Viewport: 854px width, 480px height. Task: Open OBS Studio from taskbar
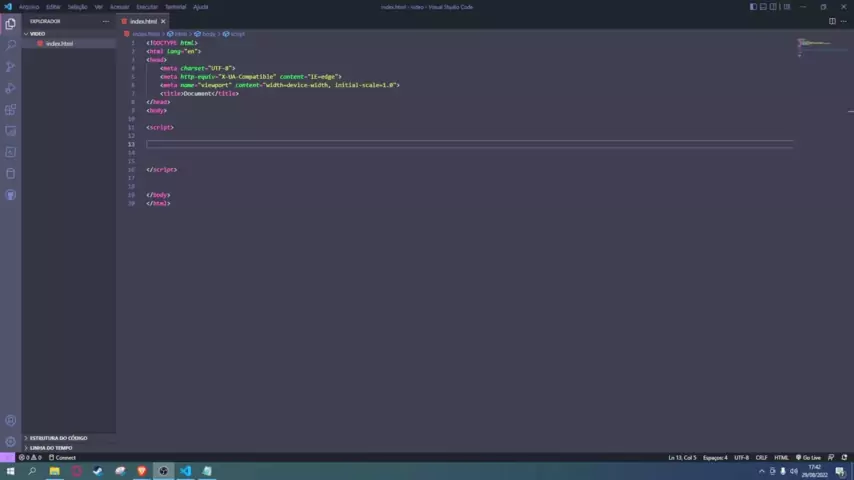click(x=163, y=471)
